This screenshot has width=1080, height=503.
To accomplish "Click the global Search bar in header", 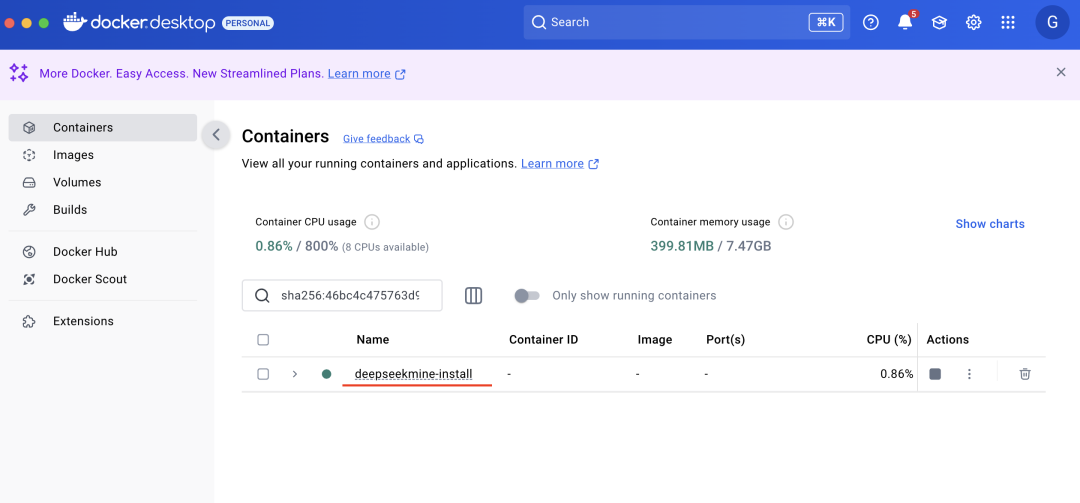I will pos(687,23).
